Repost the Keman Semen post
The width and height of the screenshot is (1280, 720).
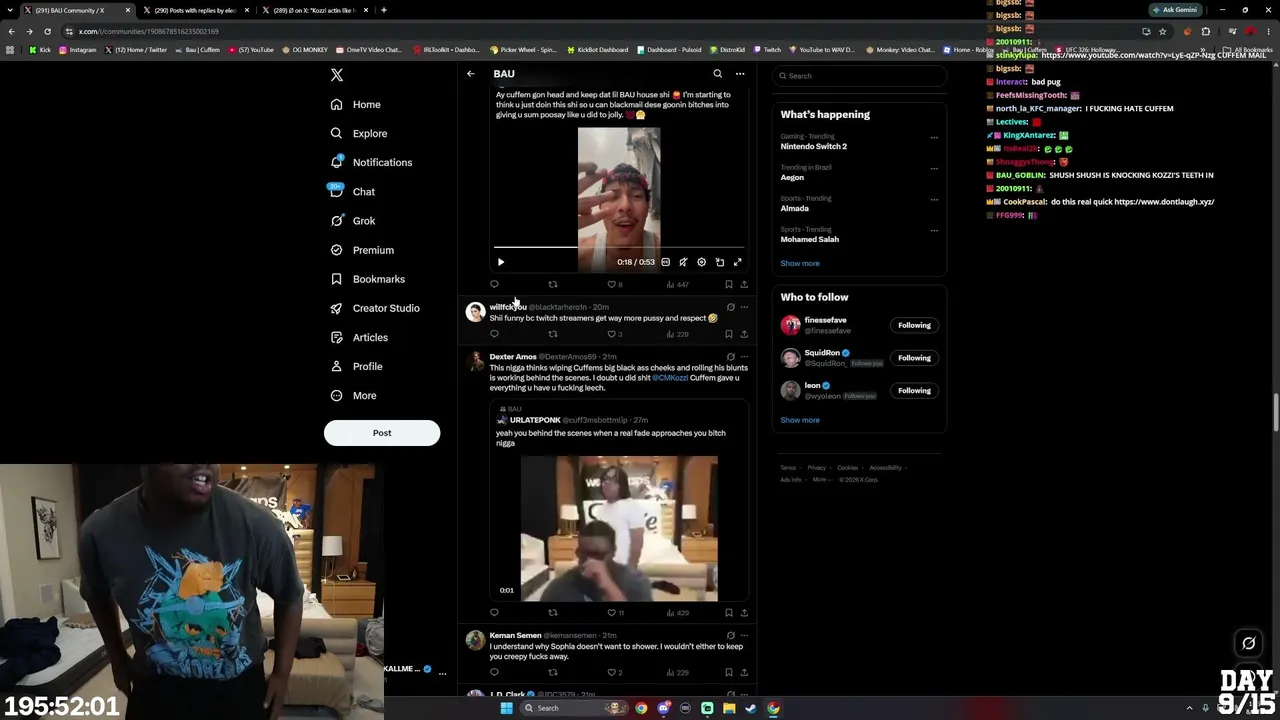coord(552,672)
